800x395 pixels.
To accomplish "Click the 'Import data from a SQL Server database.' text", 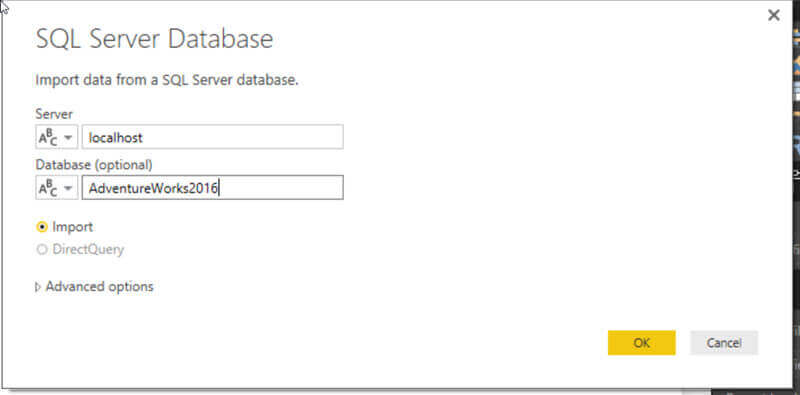I will tap(167, 80).
